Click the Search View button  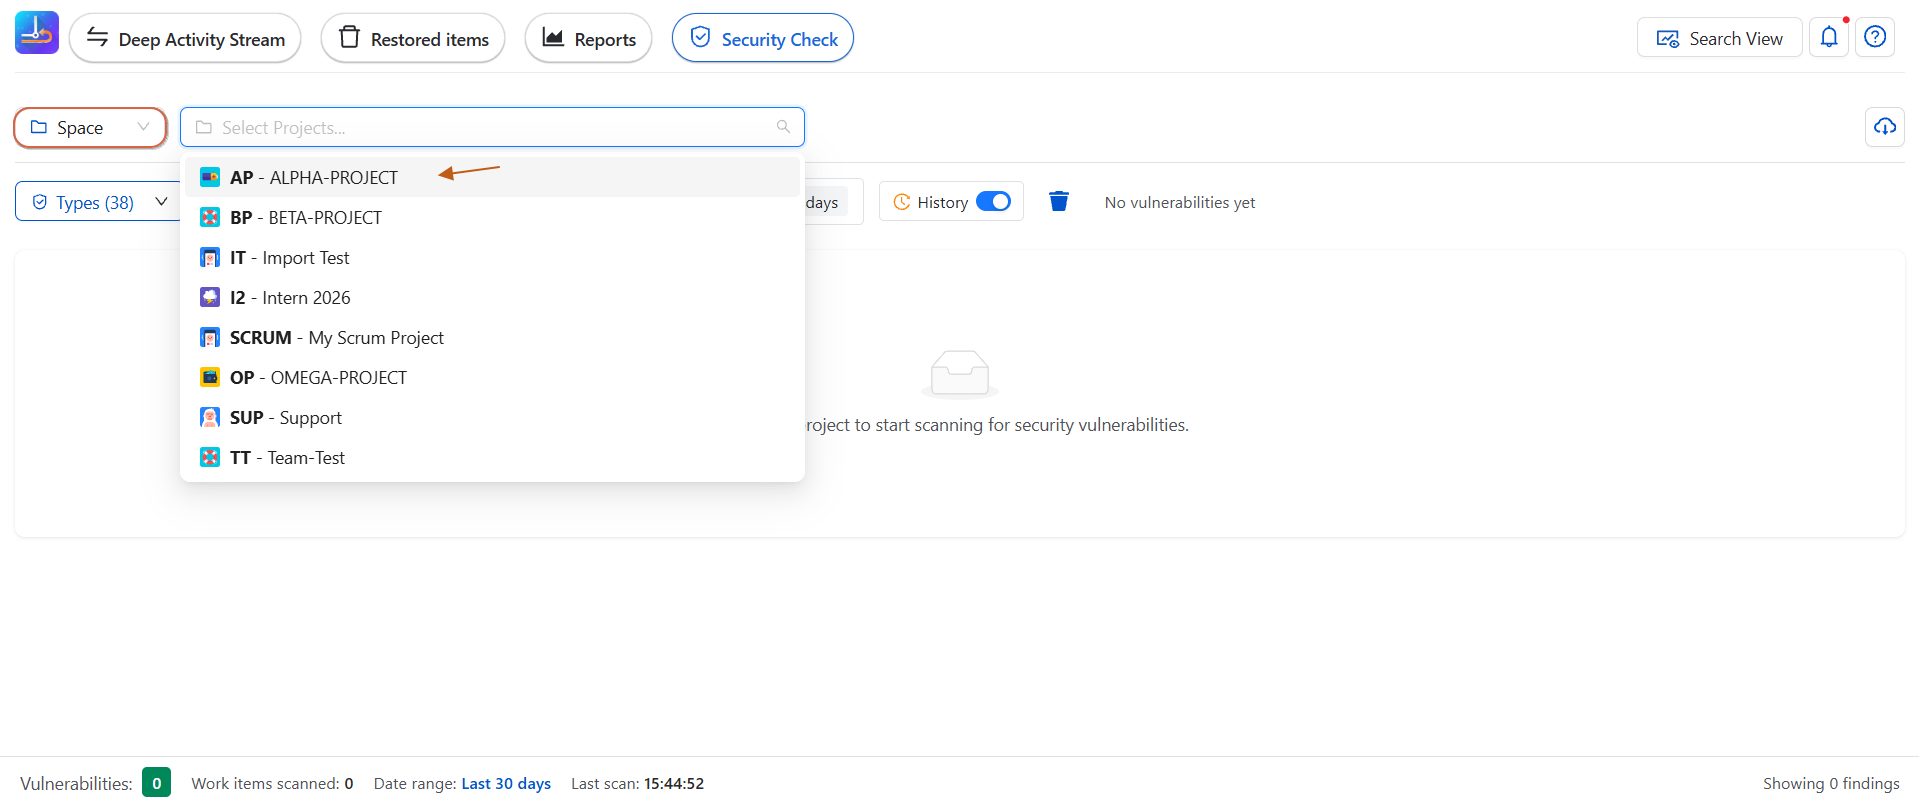click(x=1719, y=38)
